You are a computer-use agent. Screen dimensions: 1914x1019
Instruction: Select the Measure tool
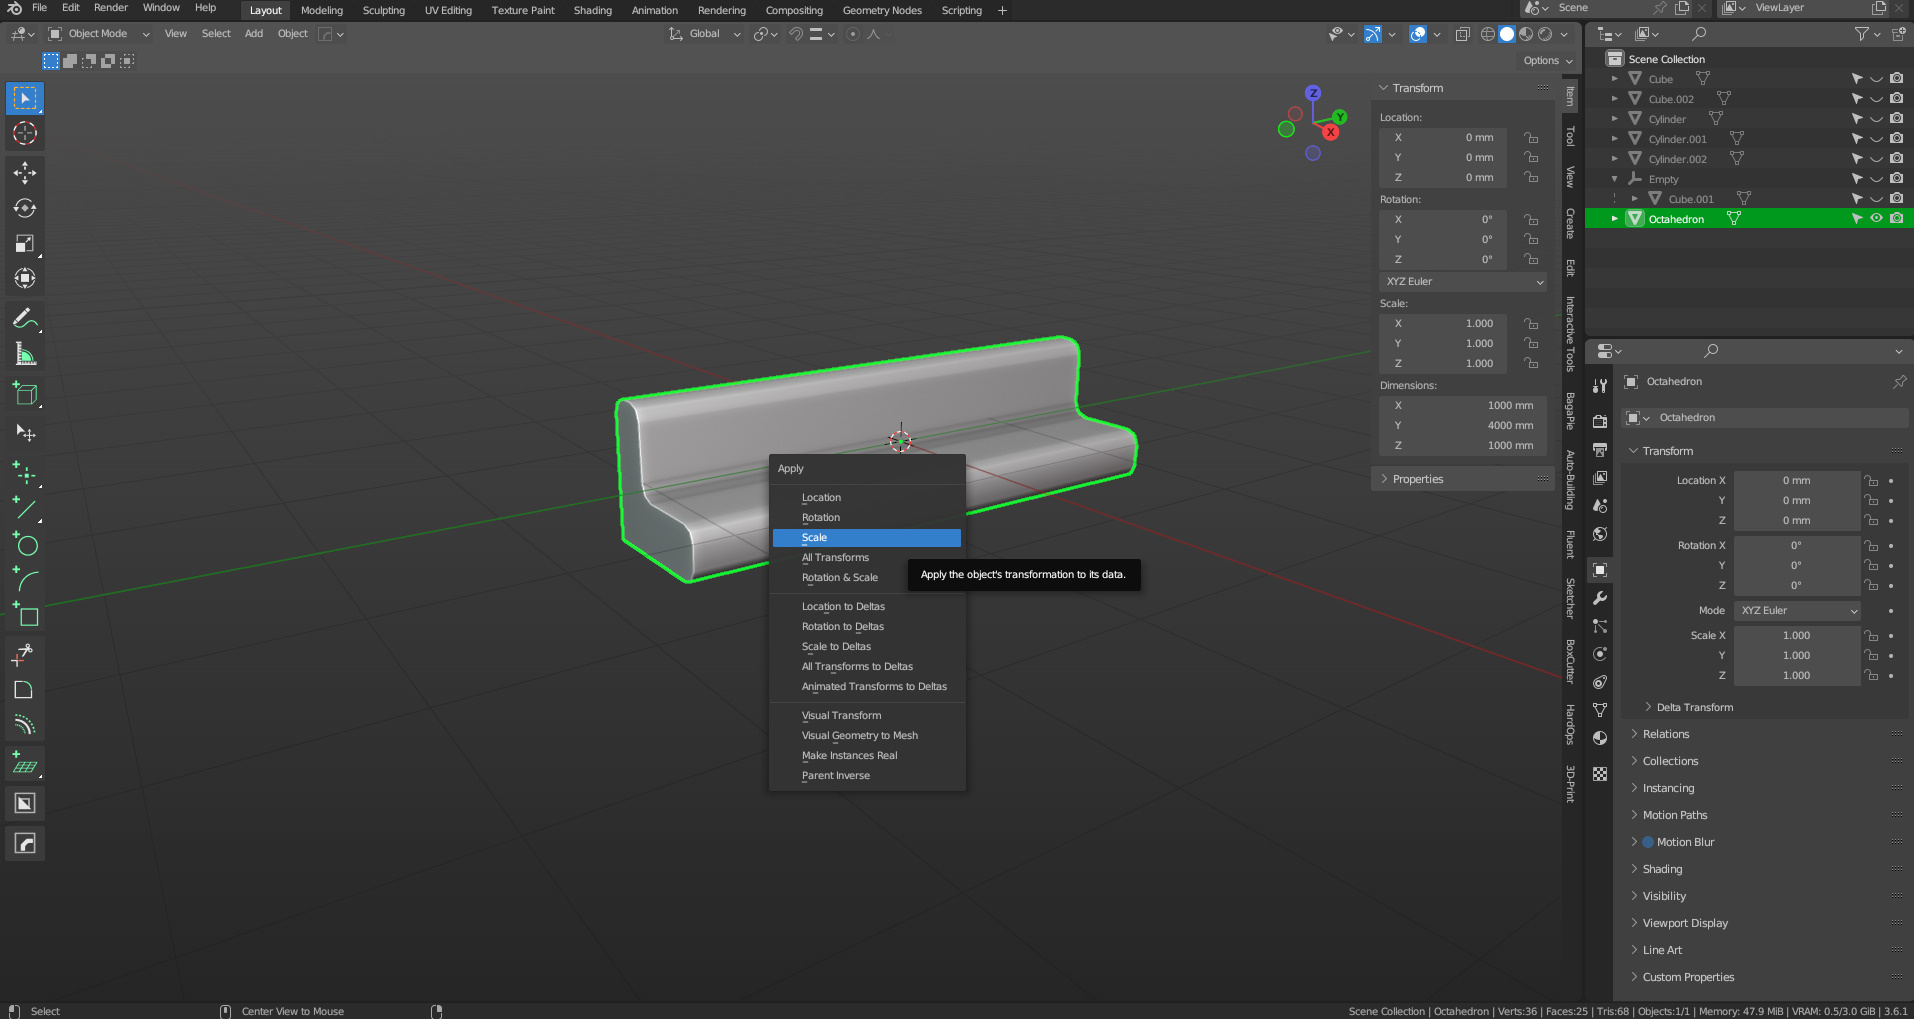[25, 354]
